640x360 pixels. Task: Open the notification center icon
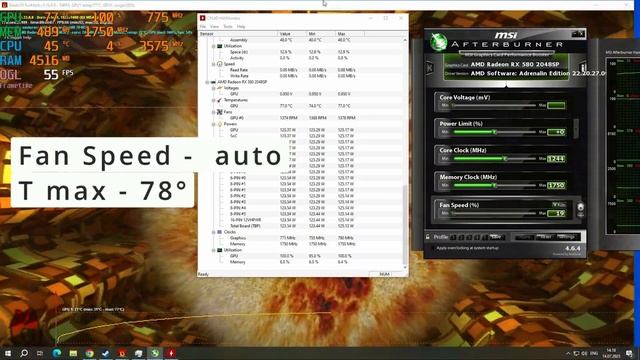629,353
